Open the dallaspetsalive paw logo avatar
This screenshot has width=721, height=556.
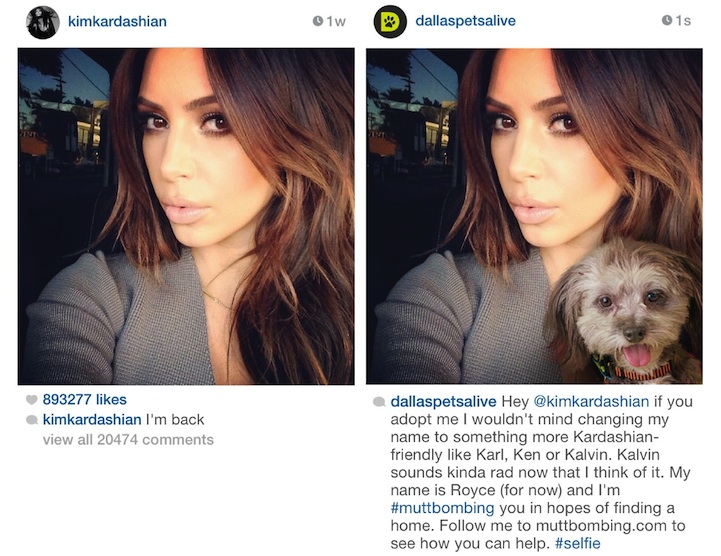coord(390,22)
